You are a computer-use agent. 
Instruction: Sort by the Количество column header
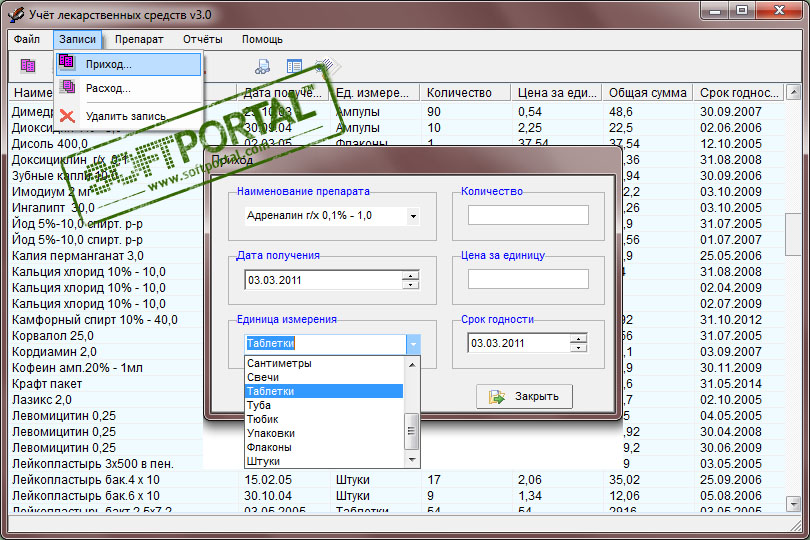(x=465, y=93)
